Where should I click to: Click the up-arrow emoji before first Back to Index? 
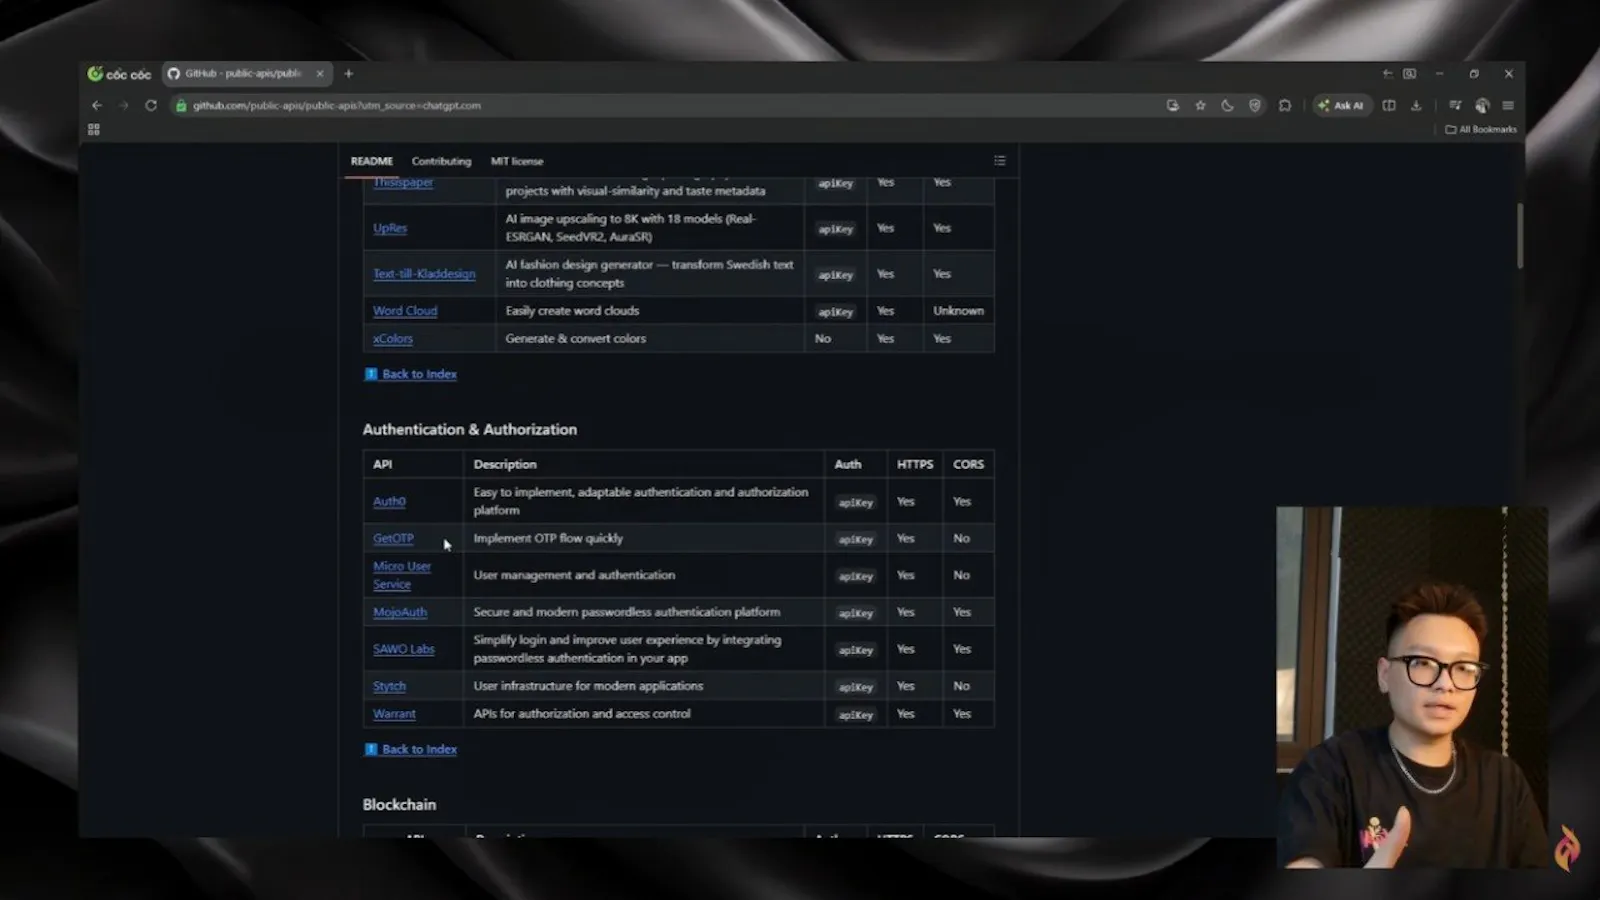click(371, 374)
